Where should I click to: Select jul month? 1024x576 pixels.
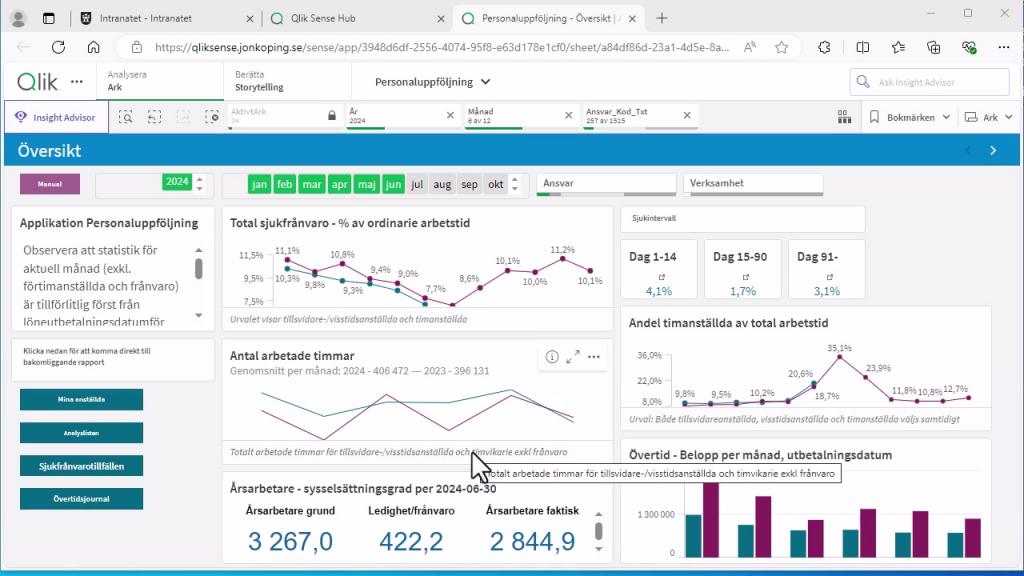tap(417, 184)
